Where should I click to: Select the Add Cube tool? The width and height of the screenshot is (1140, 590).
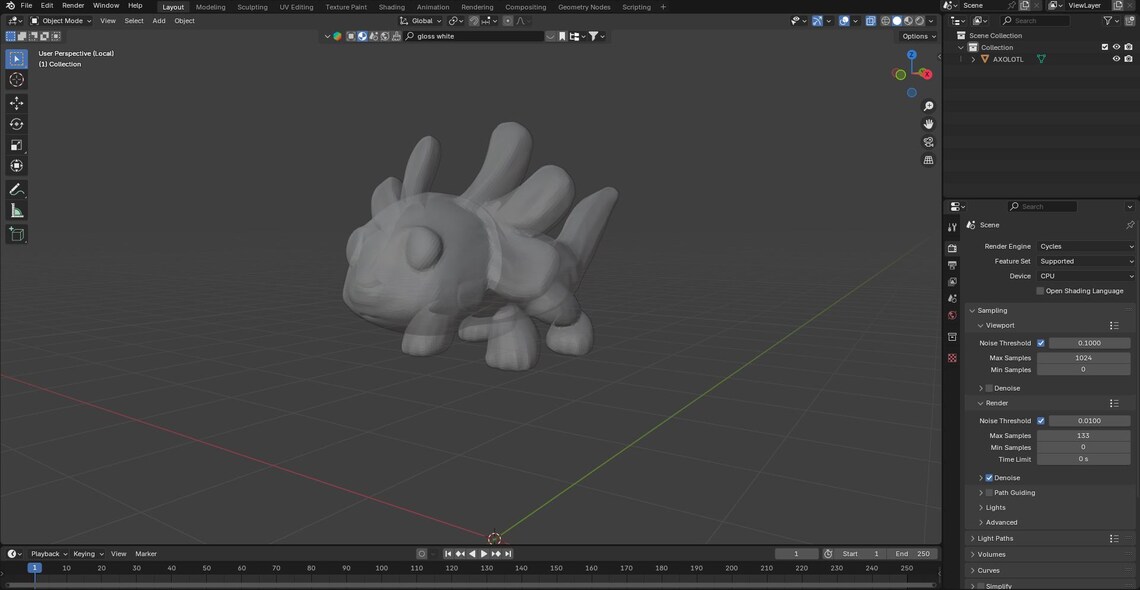[16, 234]
